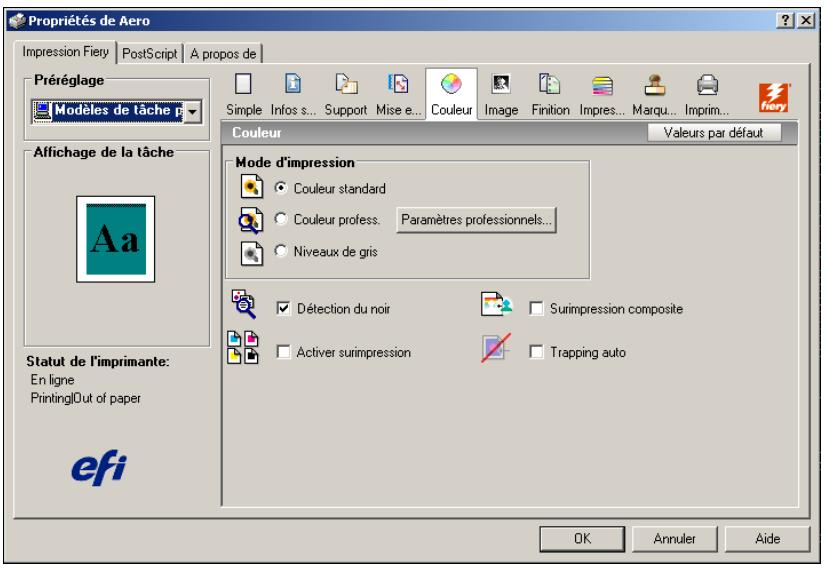Enable Trapping auto checkbox
The width and height of the screenshot is (826, 568).
click(x=536, y=351)
